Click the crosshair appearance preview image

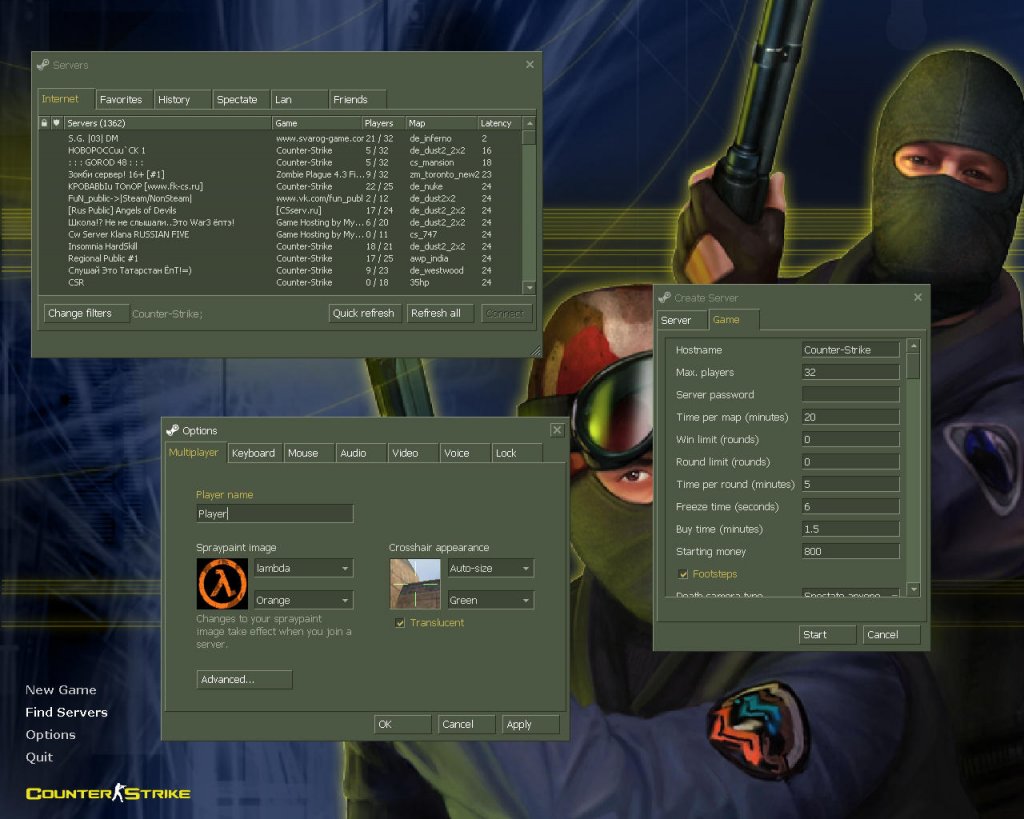pos(415,583)
